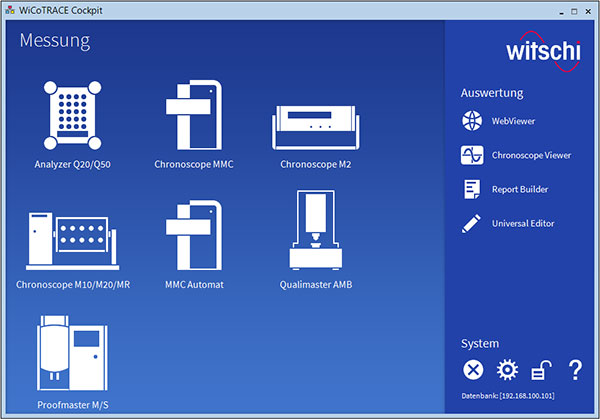This screenshot has height=420, width=600.
Task: Click the Universal Editor pencil icon
Action: [471, 223]
